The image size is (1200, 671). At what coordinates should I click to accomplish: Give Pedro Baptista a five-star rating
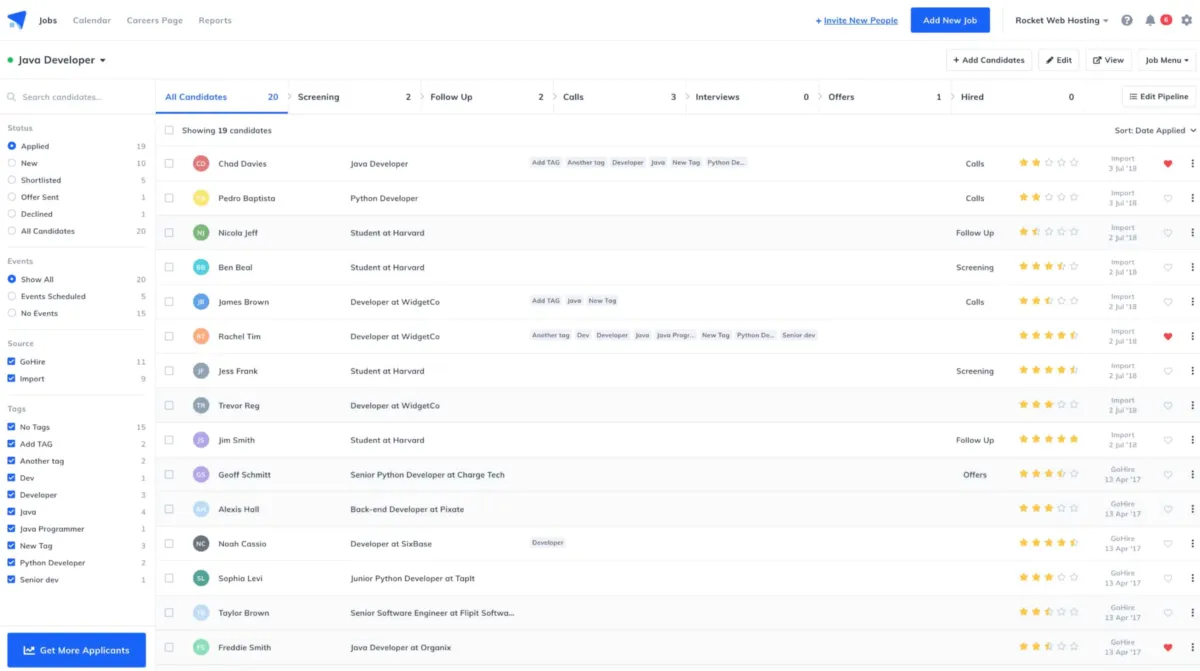[x=1076, y=198]
